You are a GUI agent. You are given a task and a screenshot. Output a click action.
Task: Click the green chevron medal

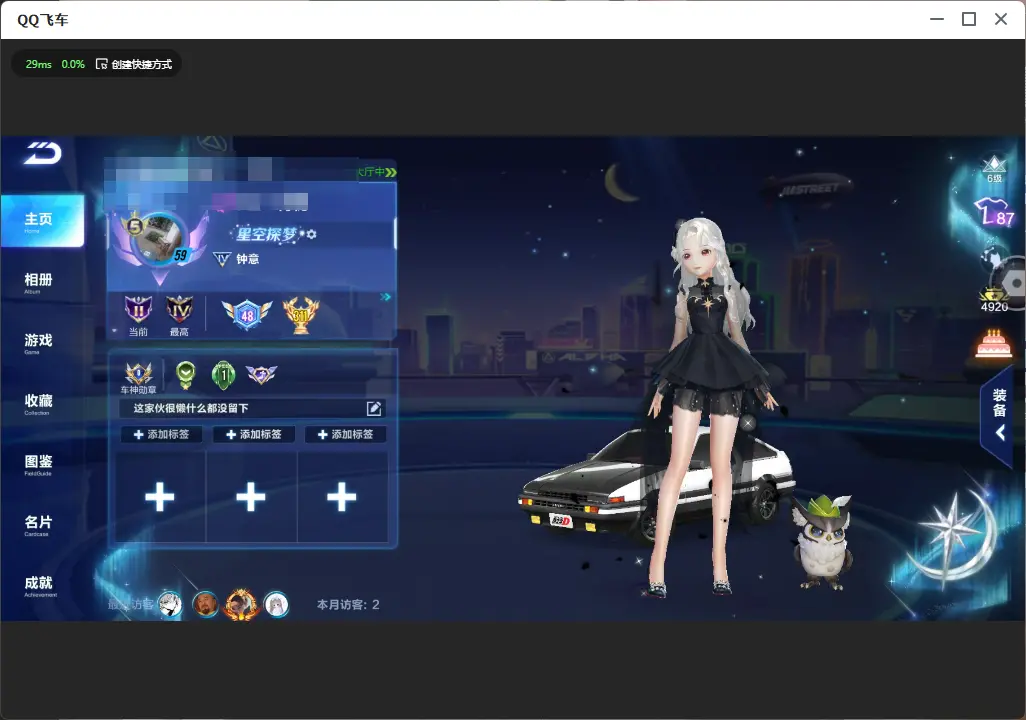[x=186, y=374]
